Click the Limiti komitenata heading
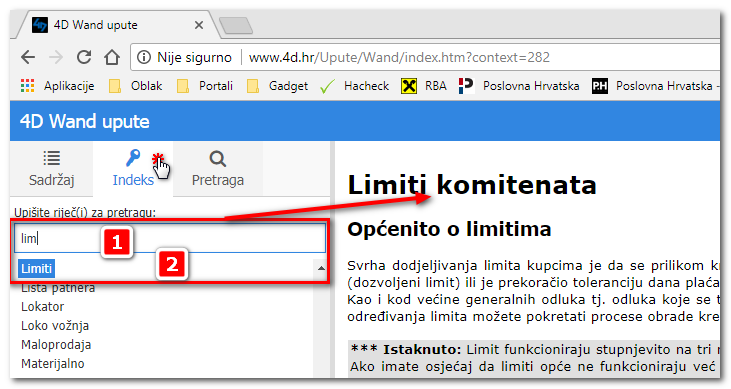Screen dimensions: 731x389 coord(472,185)
